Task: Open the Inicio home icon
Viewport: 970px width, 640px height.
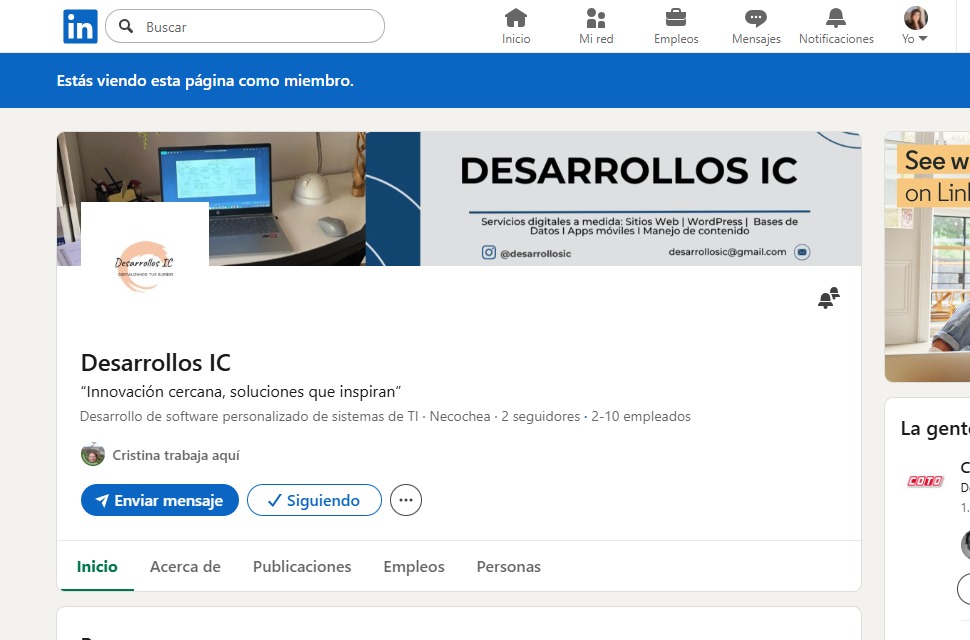Action: [516, 18]
